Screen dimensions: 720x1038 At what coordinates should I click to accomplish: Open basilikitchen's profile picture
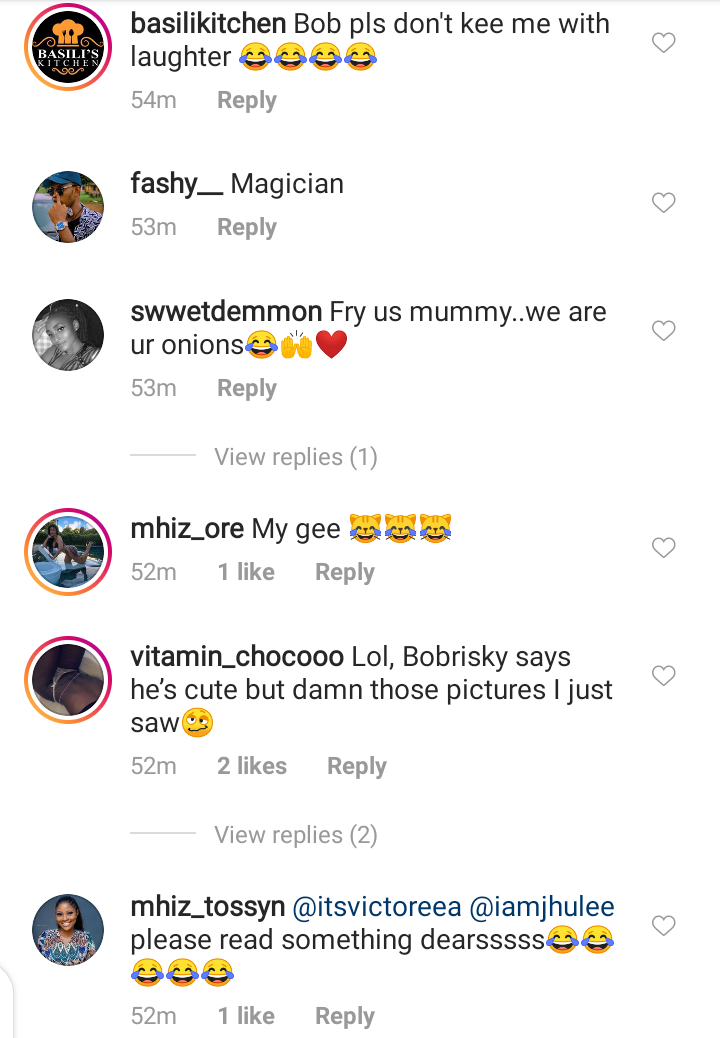[68, 47]
